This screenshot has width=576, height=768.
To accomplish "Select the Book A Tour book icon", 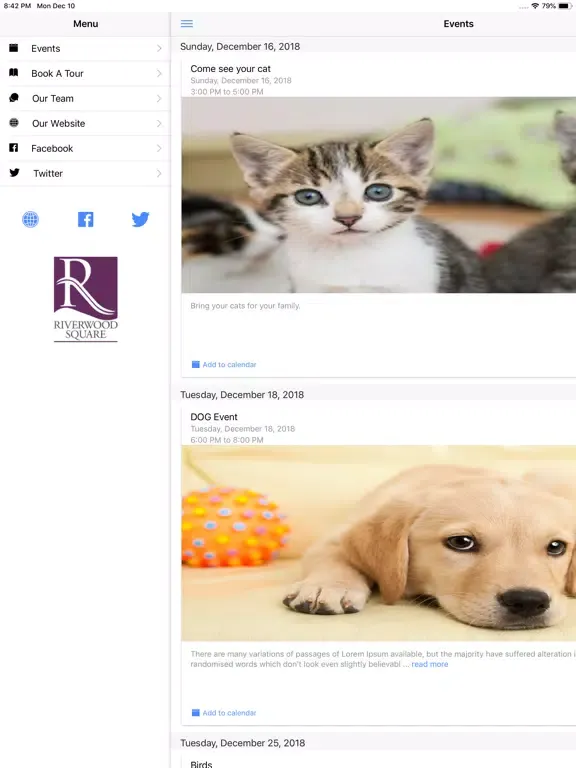I will (x=14, y=73).
